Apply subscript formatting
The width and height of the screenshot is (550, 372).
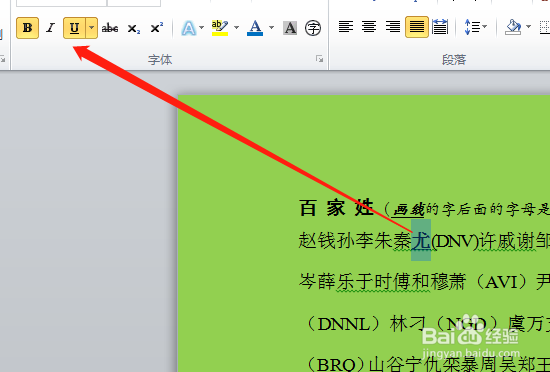click(x=134, y=28)
